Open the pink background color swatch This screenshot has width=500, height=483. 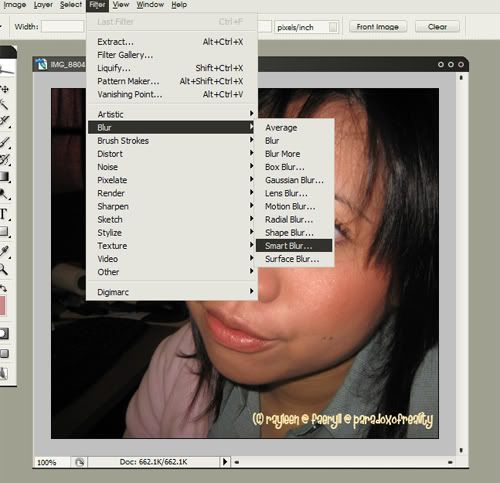pos(3,306)
